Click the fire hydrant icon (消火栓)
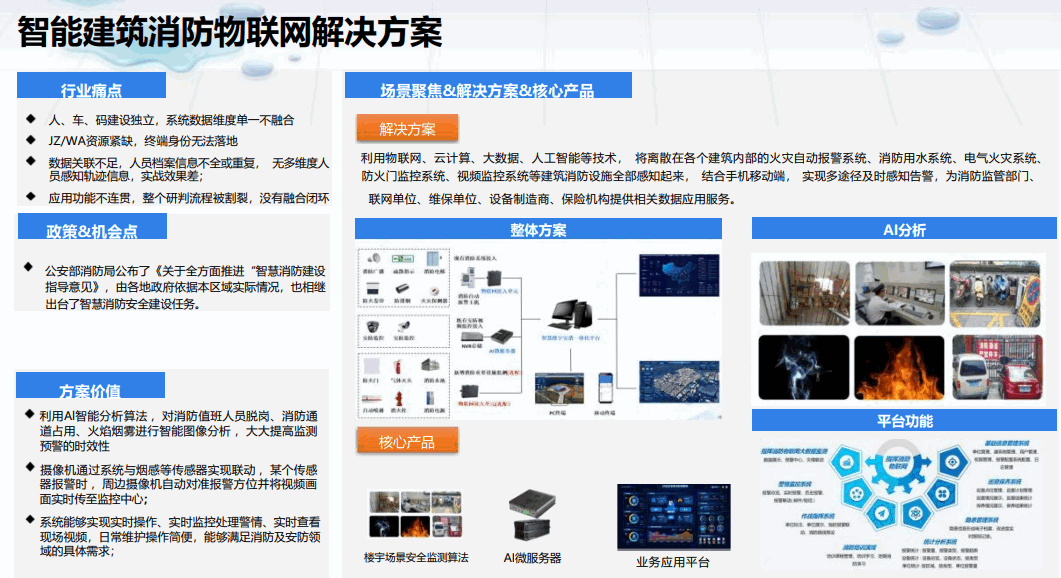The width and height of the screenshot is (1061, 578). pyautogui.click(x=398, y=398)
